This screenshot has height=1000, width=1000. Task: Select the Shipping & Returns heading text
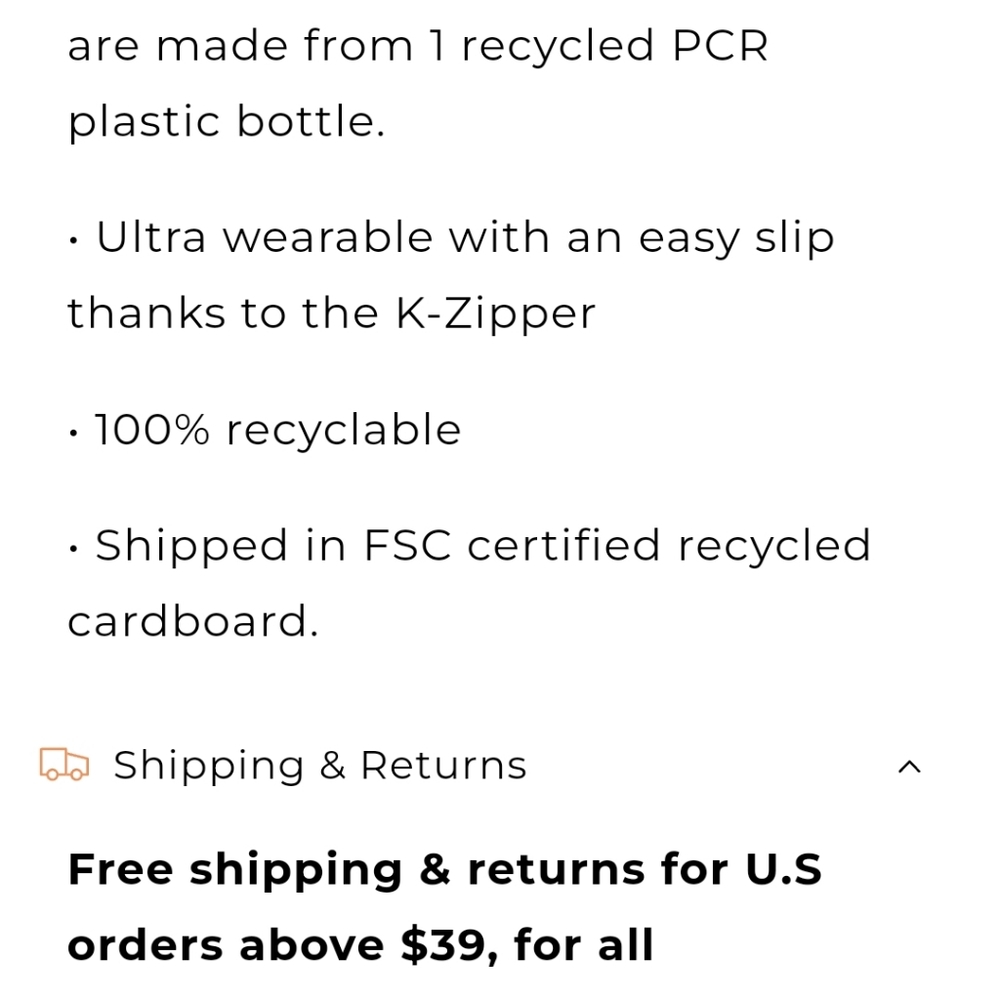(320, 765)
